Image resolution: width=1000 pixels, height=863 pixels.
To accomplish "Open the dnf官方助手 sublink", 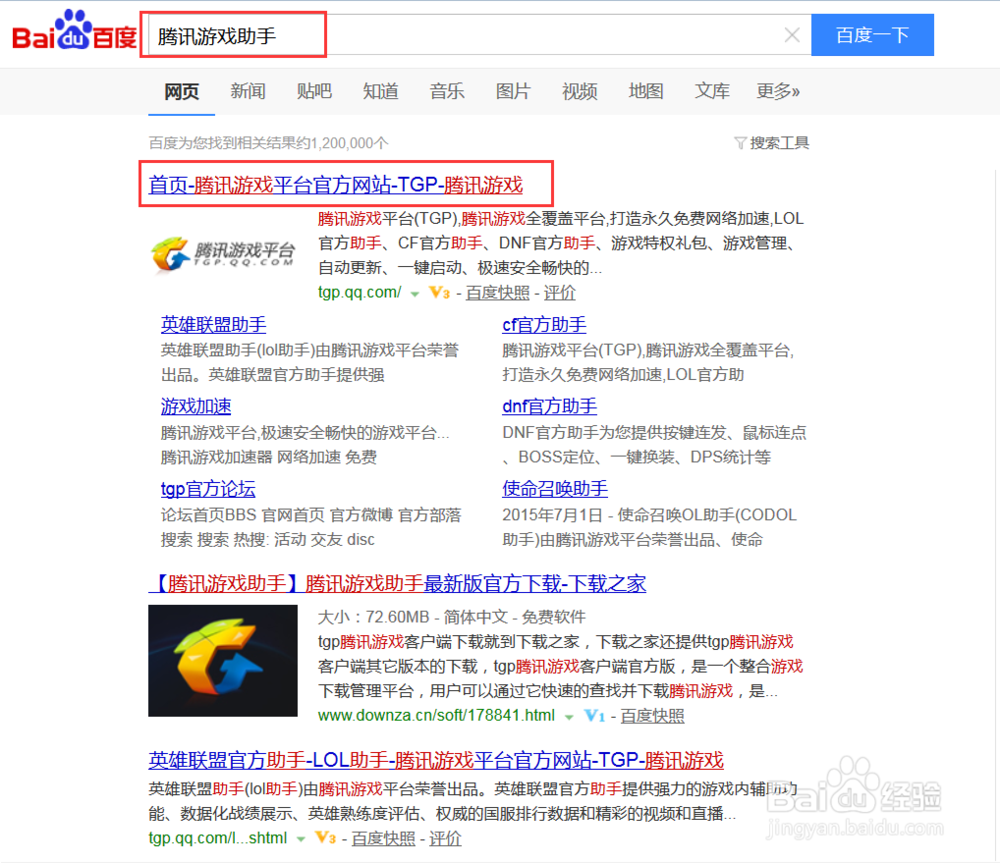I will 549,406.
